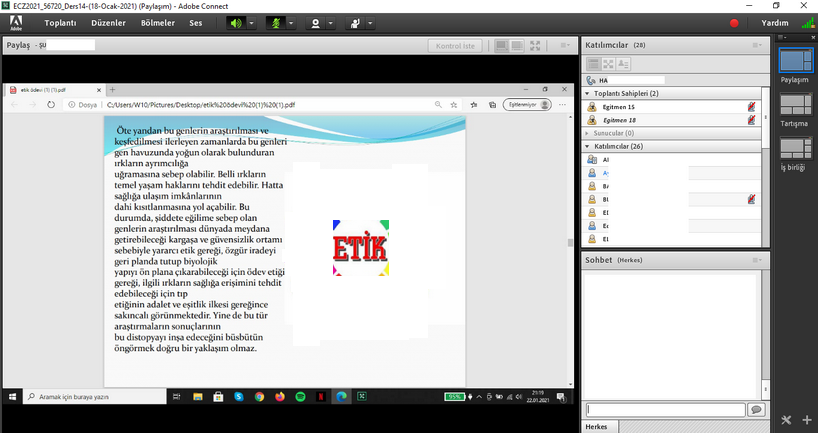The height and width of the screenshot is (433, 818).
Task: Select the Paylaşım layout thumbnail
Action: 795,62
